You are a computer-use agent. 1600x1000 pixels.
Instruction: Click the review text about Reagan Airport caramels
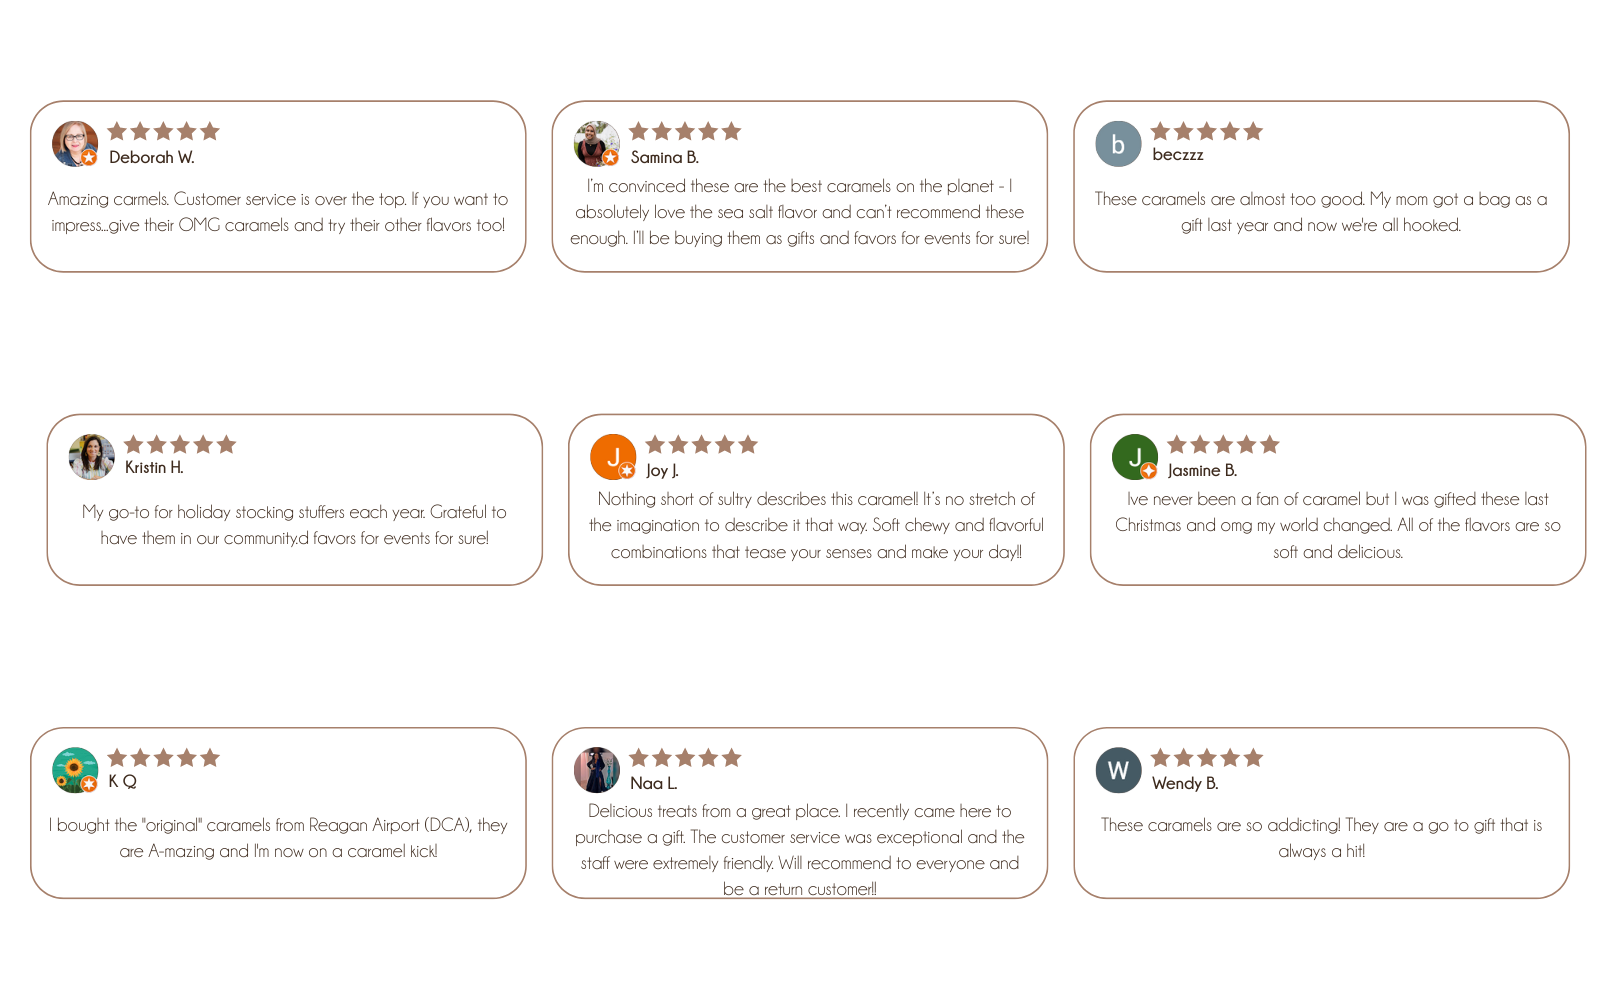(x=278, y=838)
